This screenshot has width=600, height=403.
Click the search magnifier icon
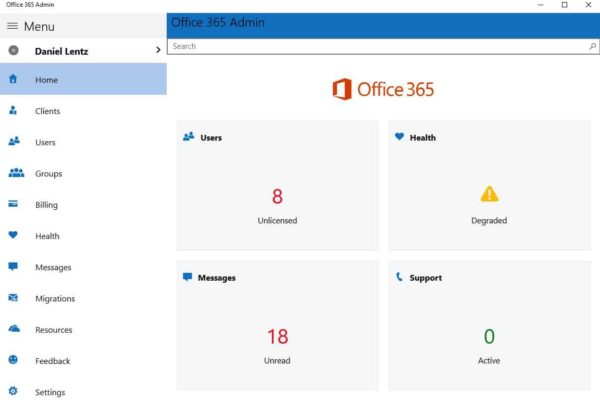click(592, 46)
